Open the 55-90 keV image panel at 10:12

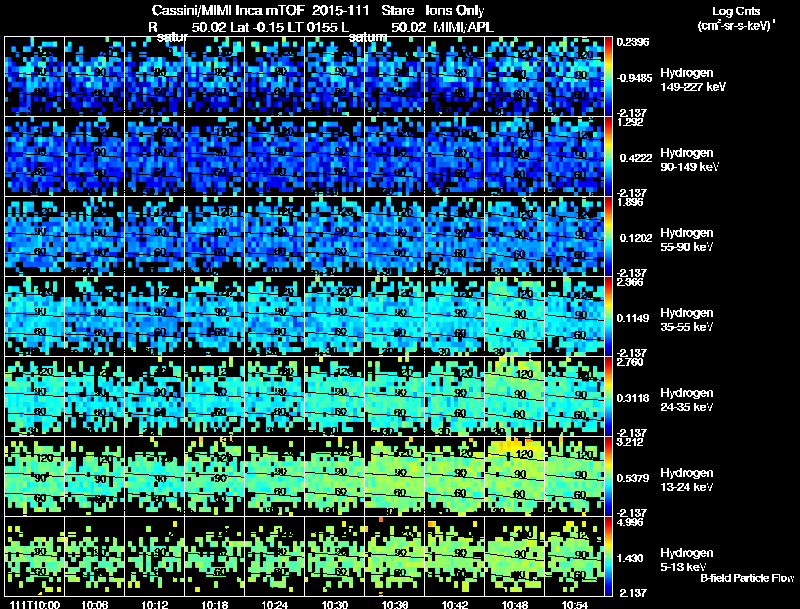coord(154,237)
